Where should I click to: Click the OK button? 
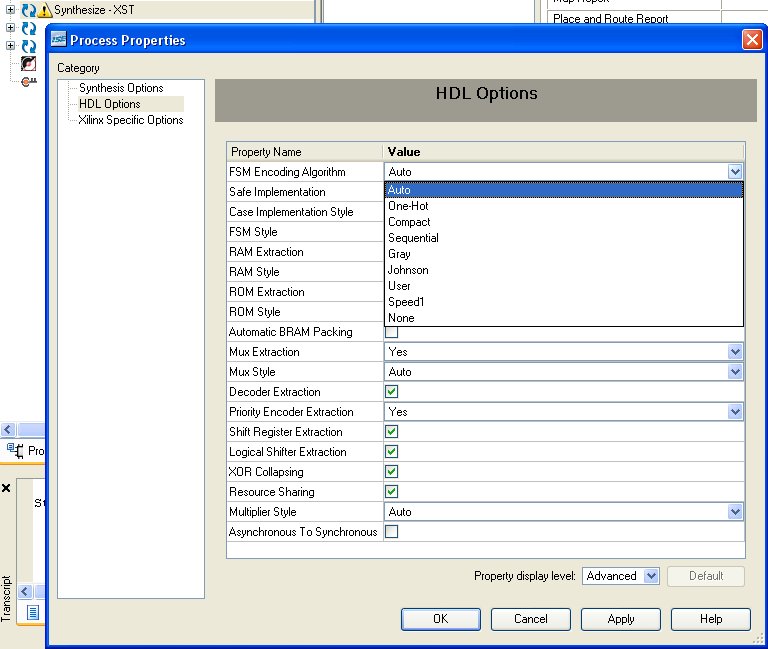tap(440, 619)
